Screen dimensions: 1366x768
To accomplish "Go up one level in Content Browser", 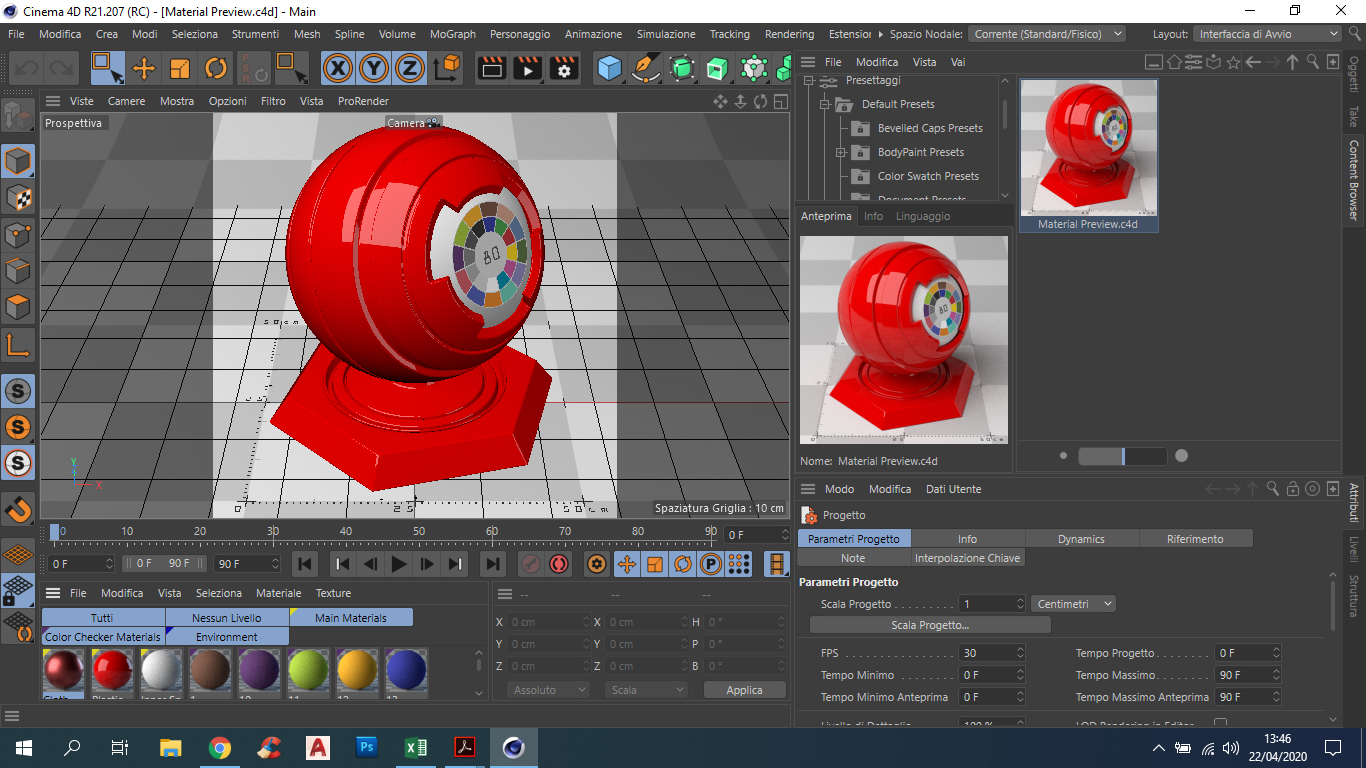I will pos(1292,62).
